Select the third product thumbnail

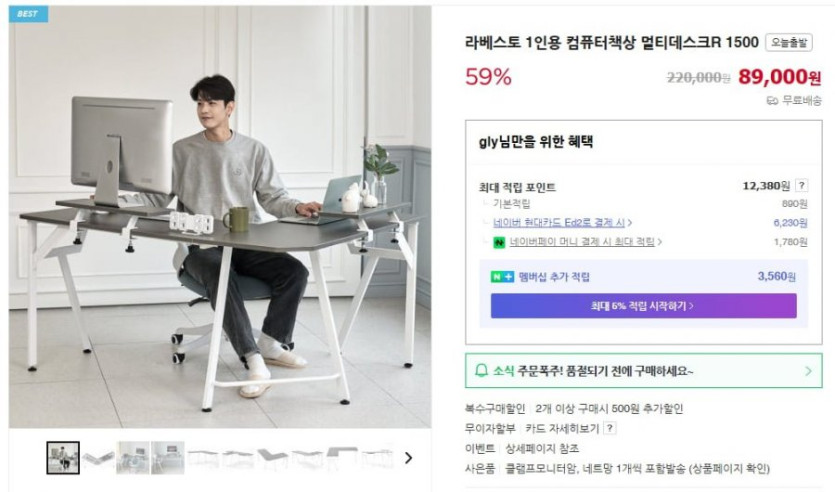pos(133,458)
